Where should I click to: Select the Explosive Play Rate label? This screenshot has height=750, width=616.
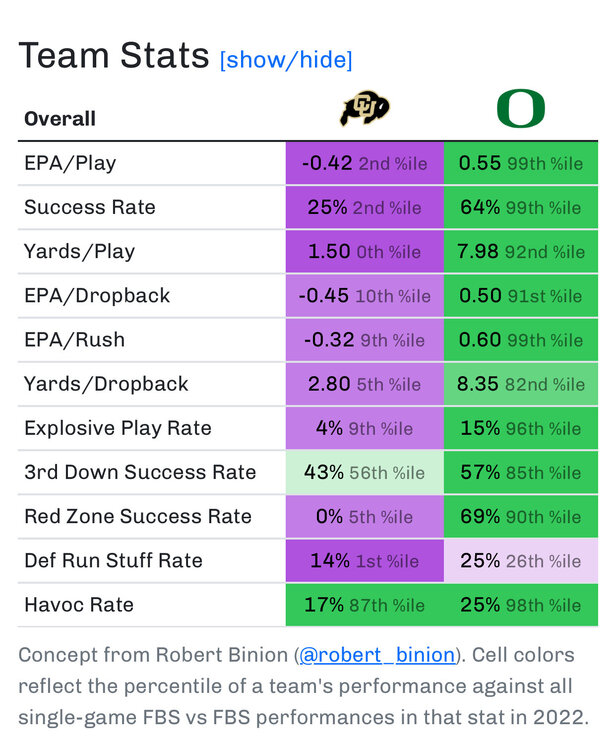(118, 428)
